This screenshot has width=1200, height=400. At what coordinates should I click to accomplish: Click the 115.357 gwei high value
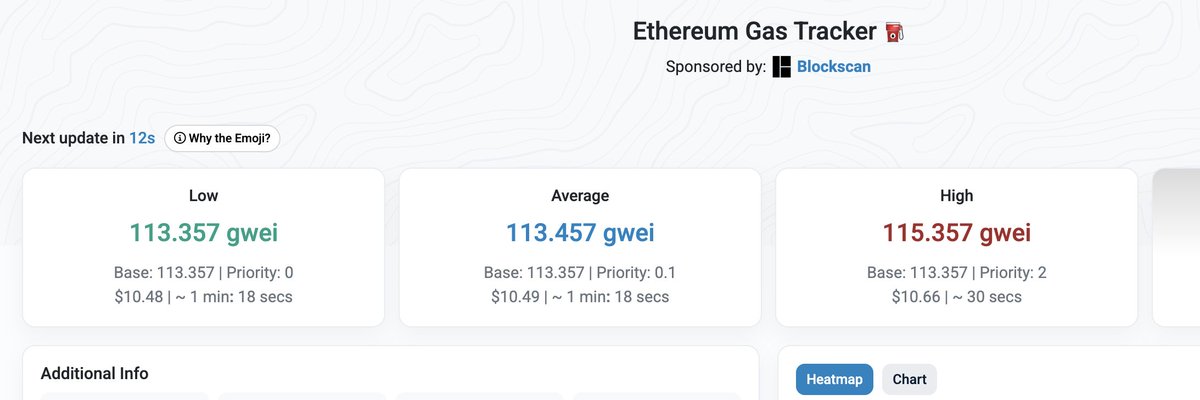[x=956, y=233]
